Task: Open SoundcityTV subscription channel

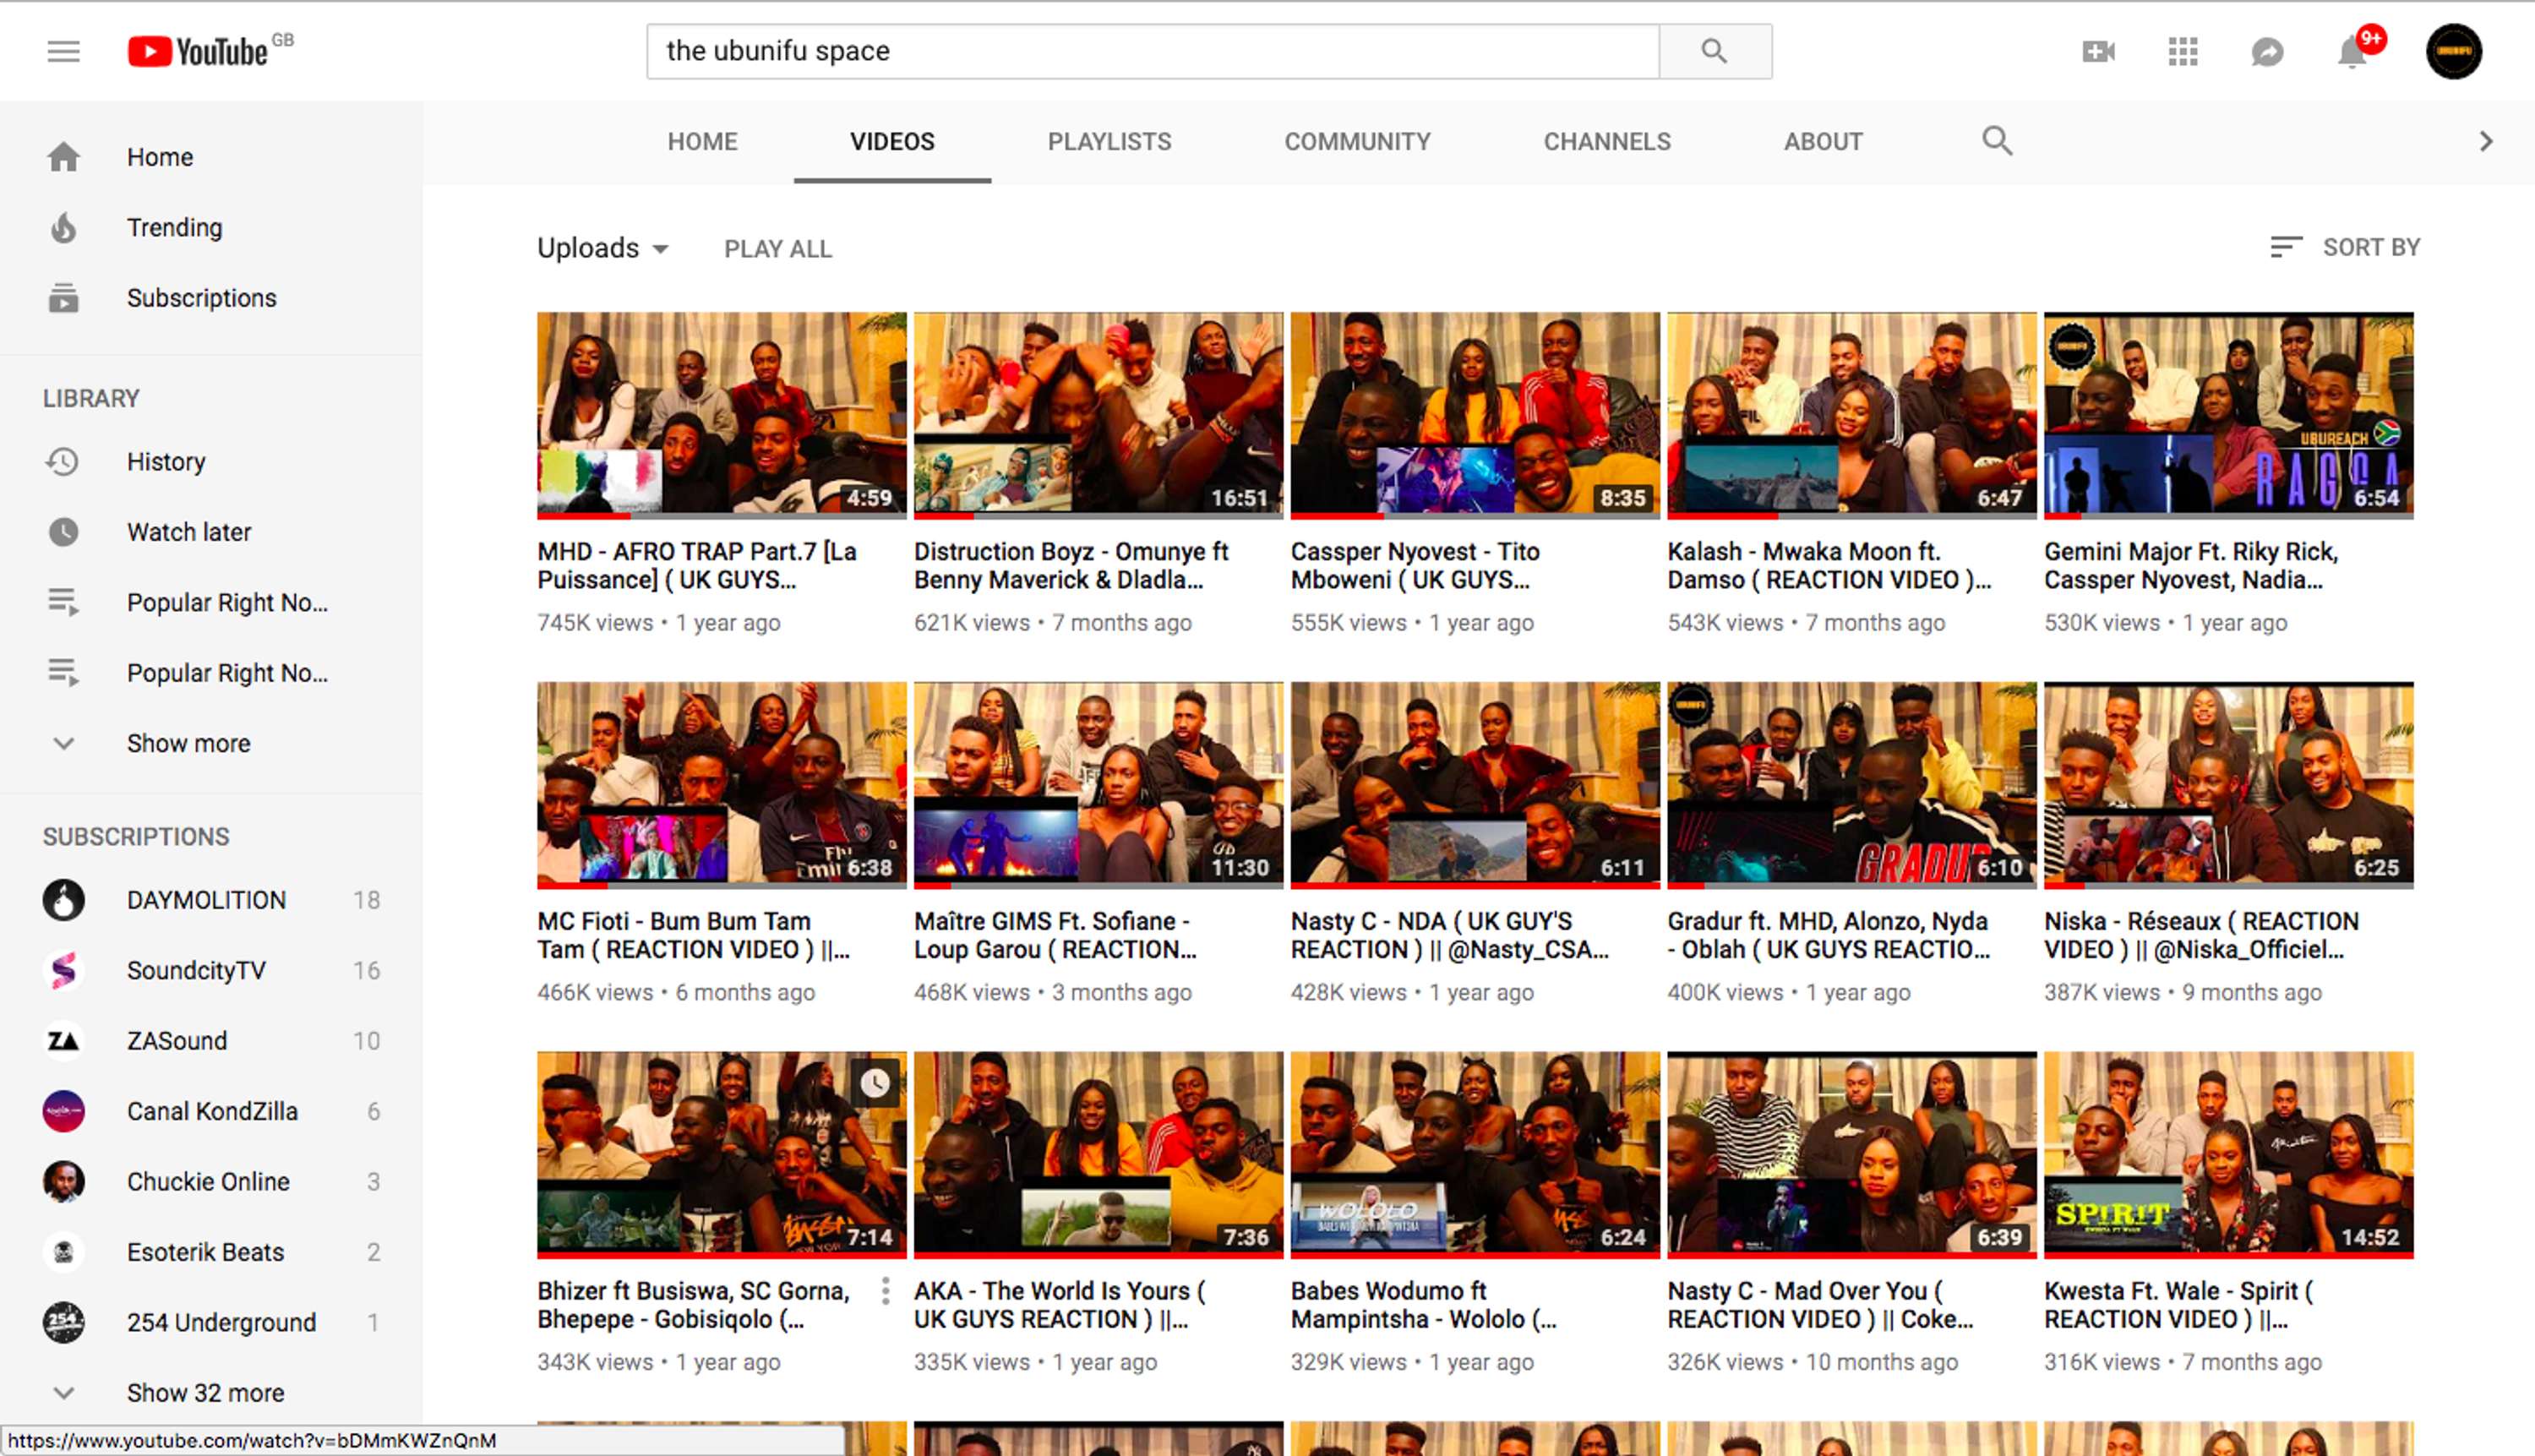Action: [x=211, y=970]
